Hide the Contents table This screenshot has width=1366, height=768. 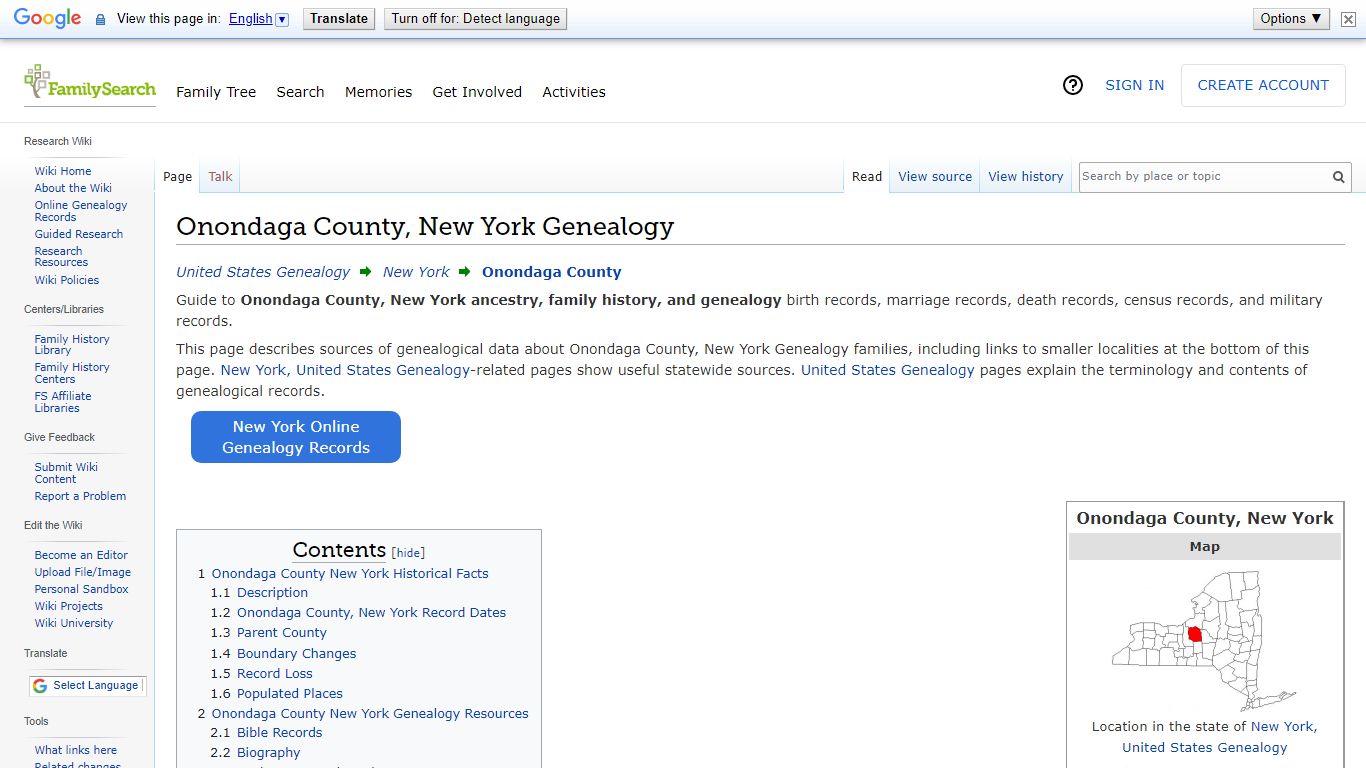408,553
